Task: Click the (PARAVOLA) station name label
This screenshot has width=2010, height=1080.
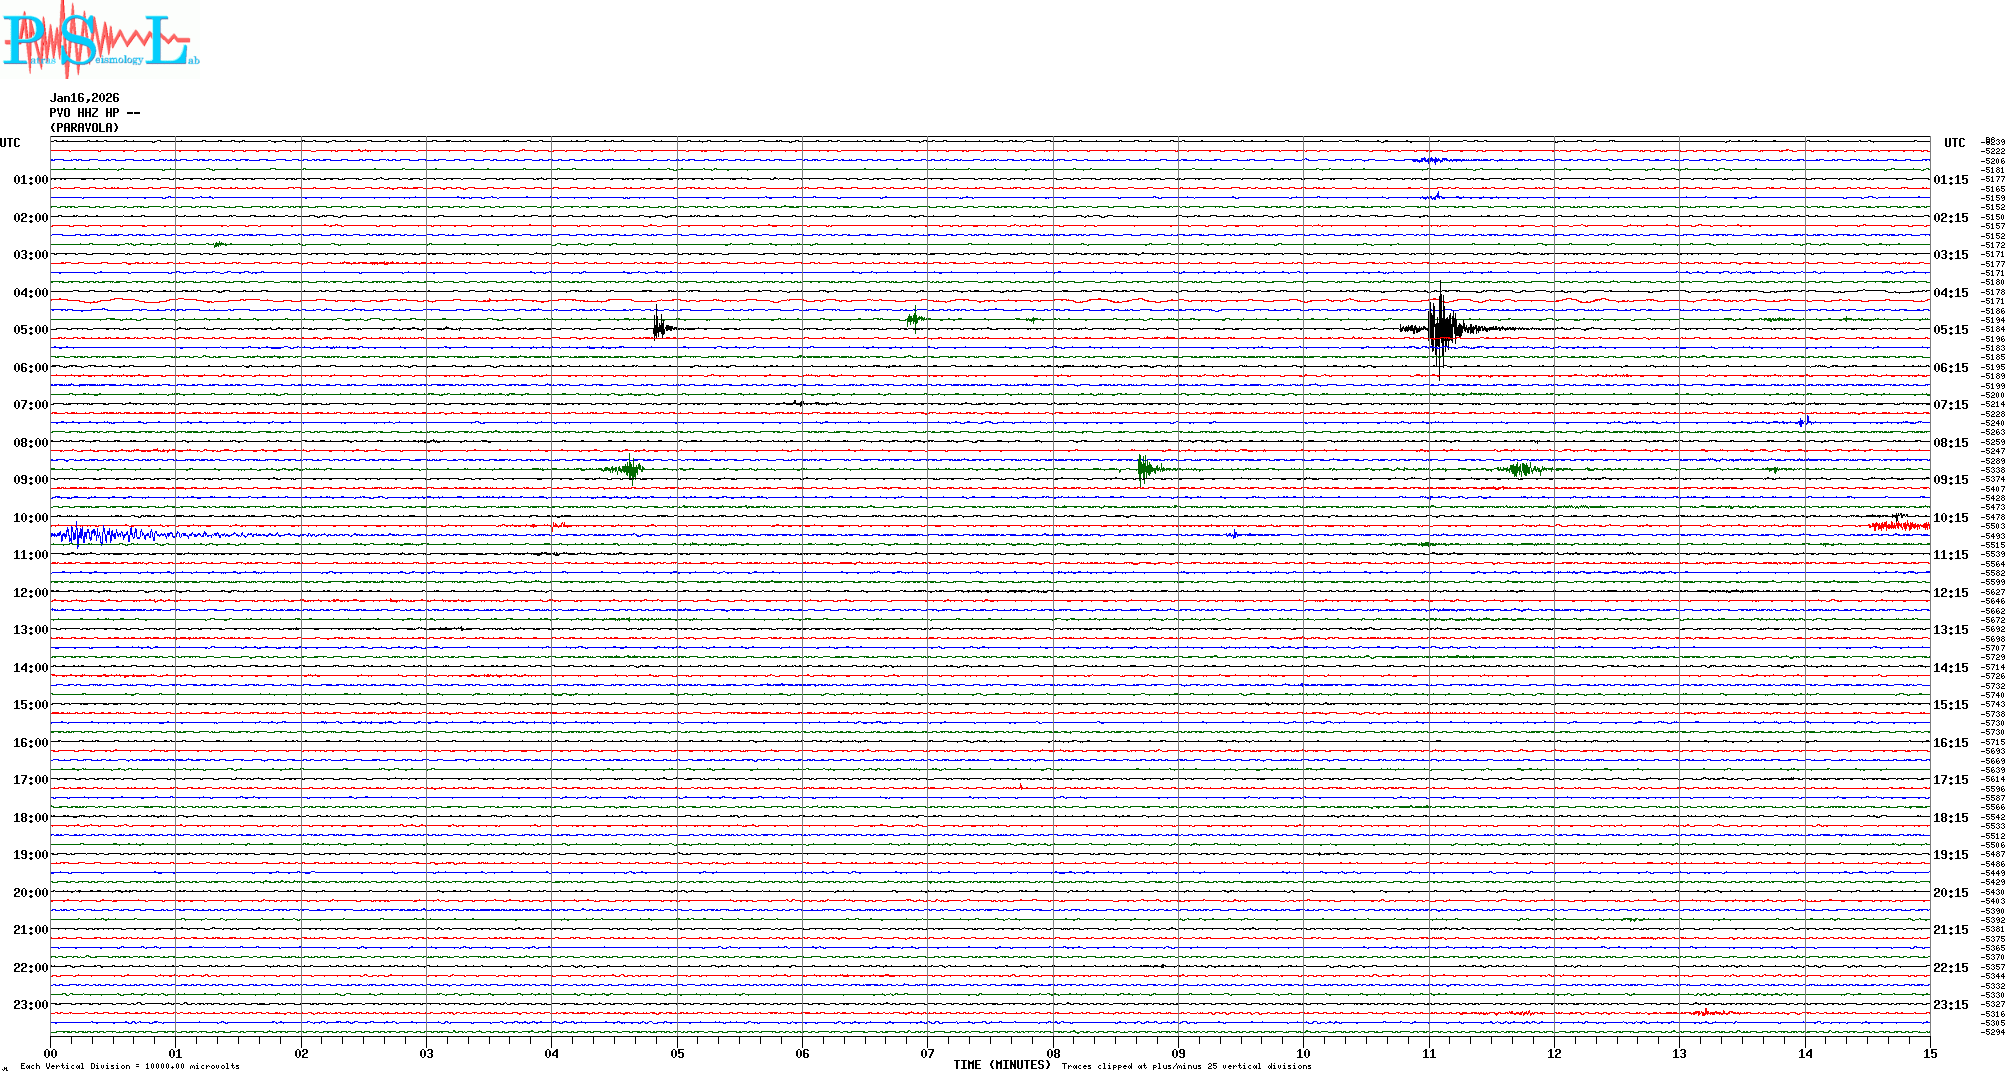Action: click(x=84, y=128)
